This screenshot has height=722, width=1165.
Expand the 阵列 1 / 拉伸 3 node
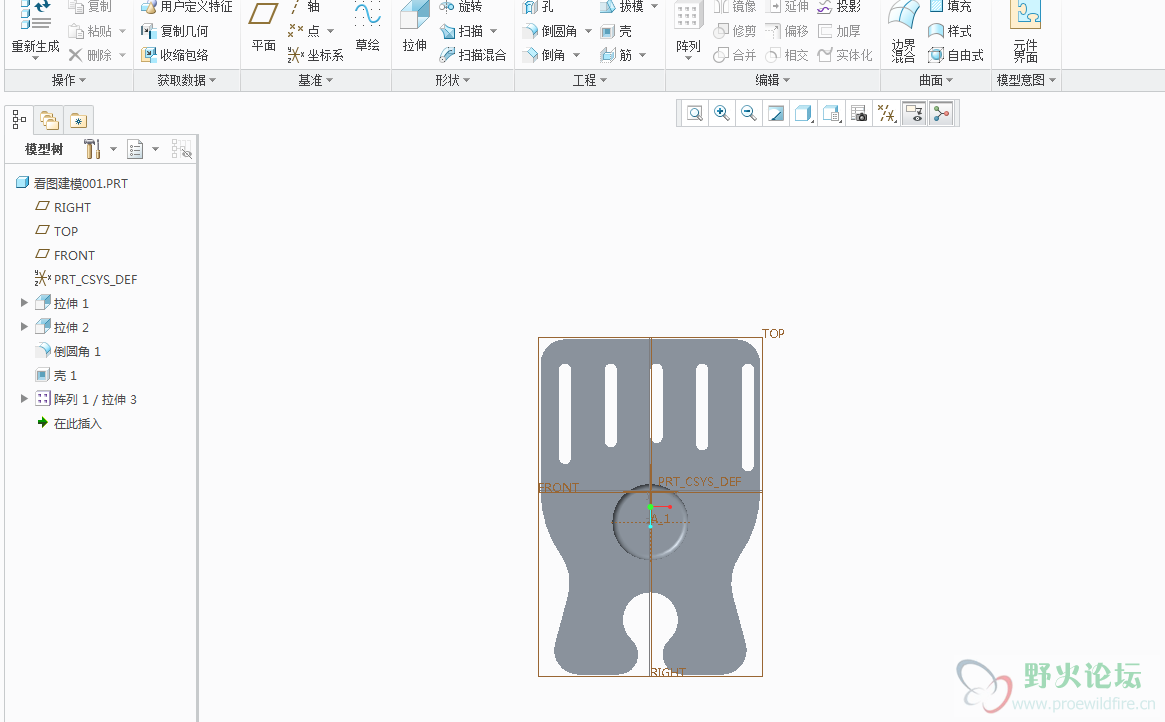pos(24,399)
